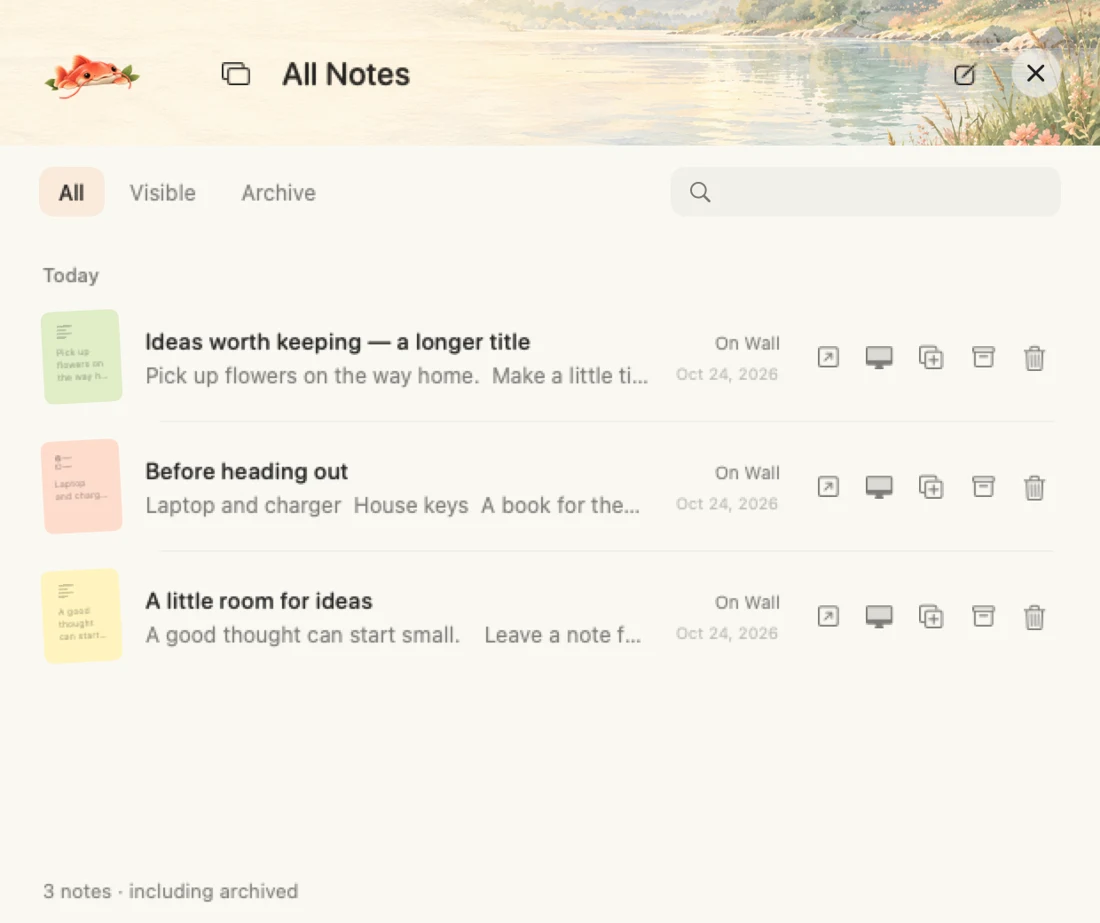Click monitor icon for 'A little room for ideas'
Viewport: 1100px width, 923px height.
(x=879, y=617)
